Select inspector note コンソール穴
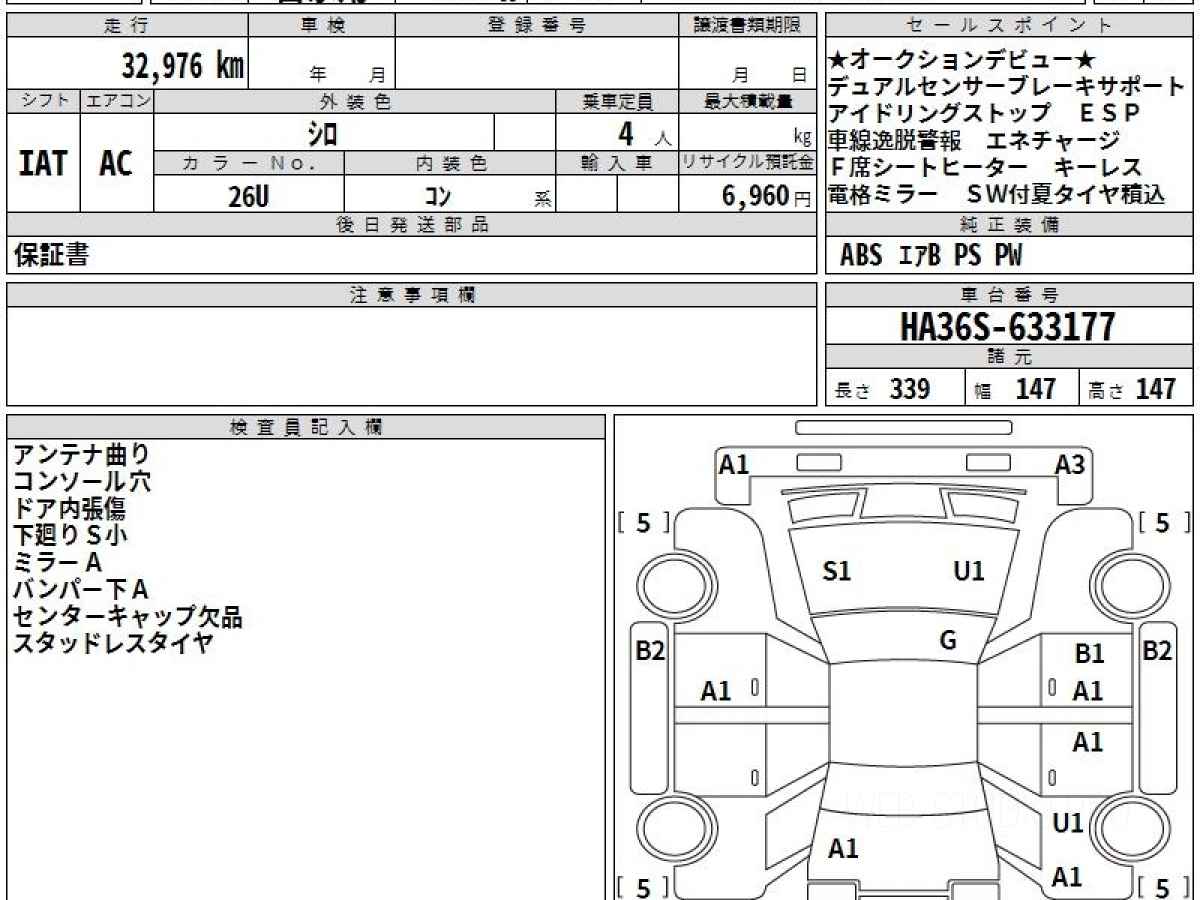 click(x=81, y=482)
